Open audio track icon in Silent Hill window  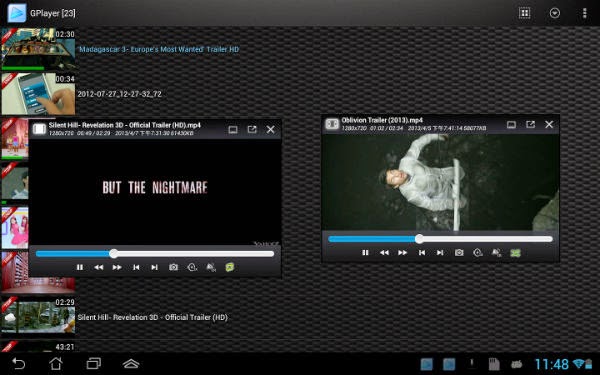pyautogui.click(x=211, y=267)
